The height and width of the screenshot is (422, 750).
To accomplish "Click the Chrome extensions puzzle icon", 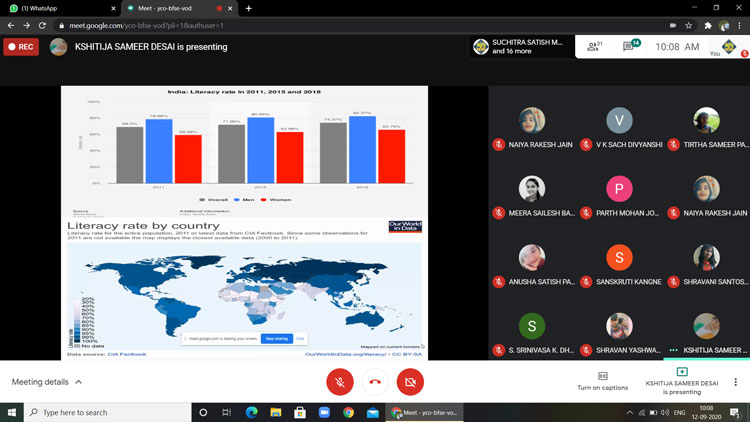I will click(x=707, y=25).
